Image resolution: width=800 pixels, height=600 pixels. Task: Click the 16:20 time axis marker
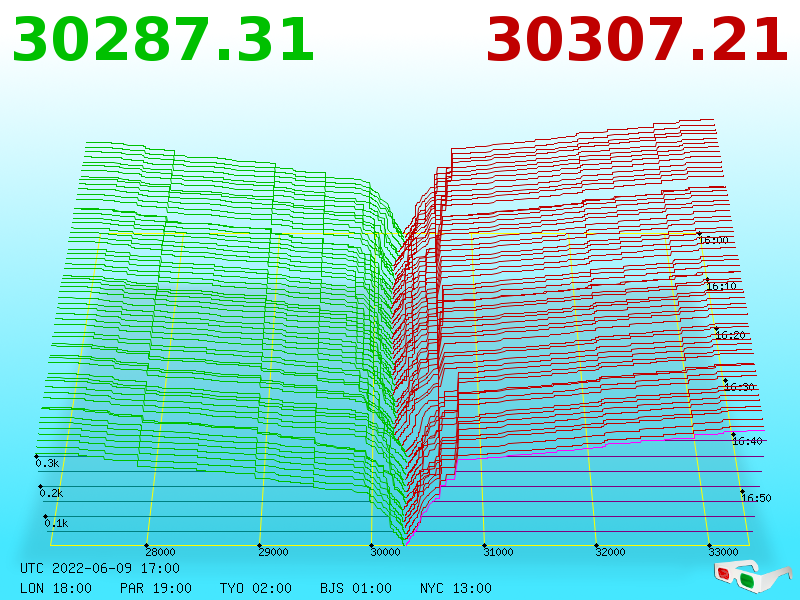pyautogui.click(x=730, y=335)
